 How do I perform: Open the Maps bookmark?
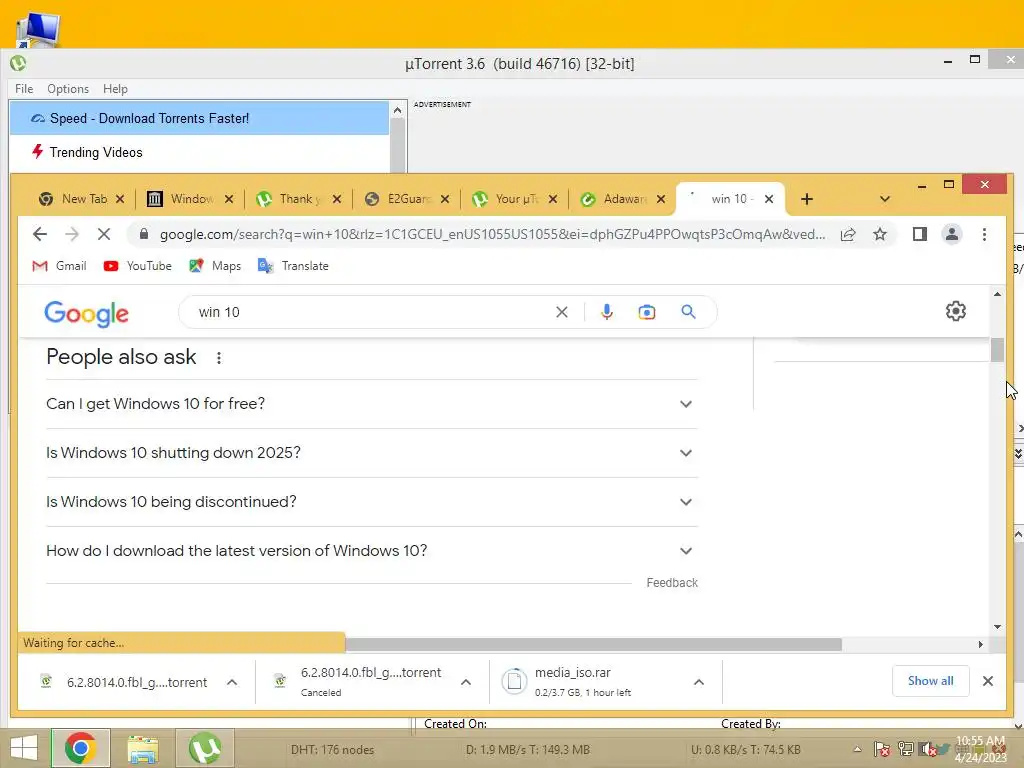pos(215,266)
